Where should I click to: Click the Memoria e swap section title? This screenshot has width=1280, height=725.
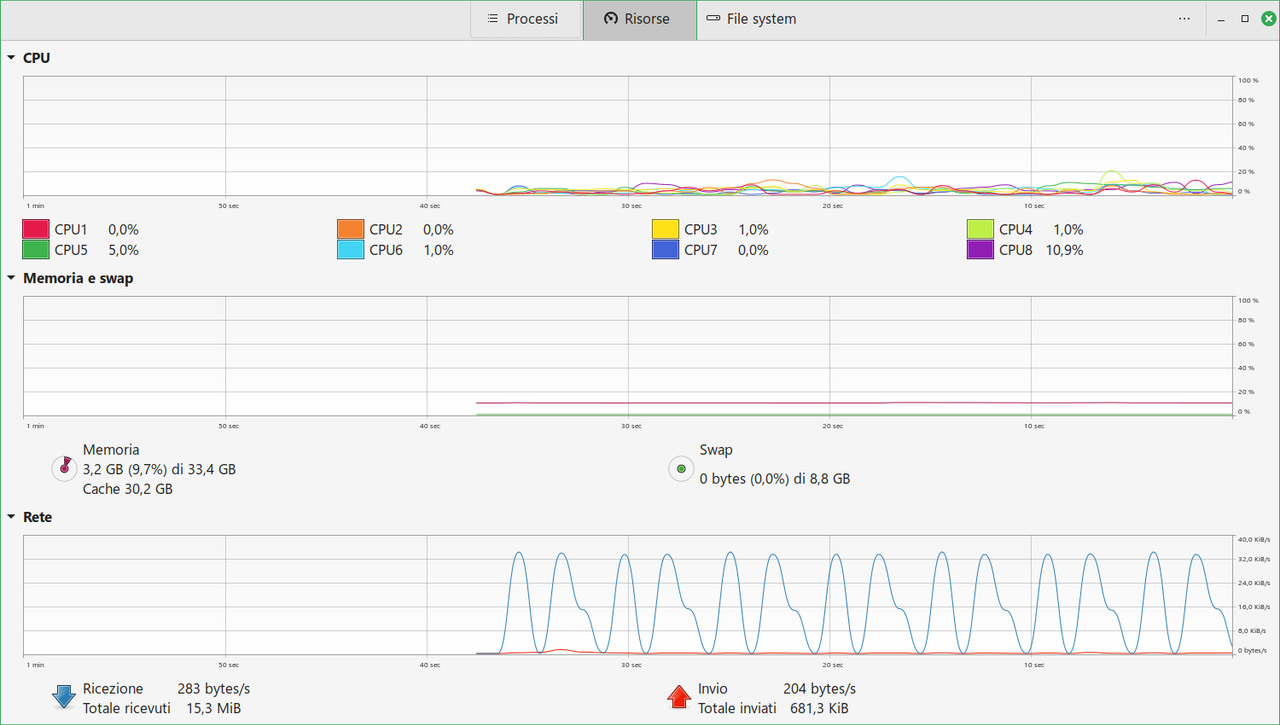78,278
